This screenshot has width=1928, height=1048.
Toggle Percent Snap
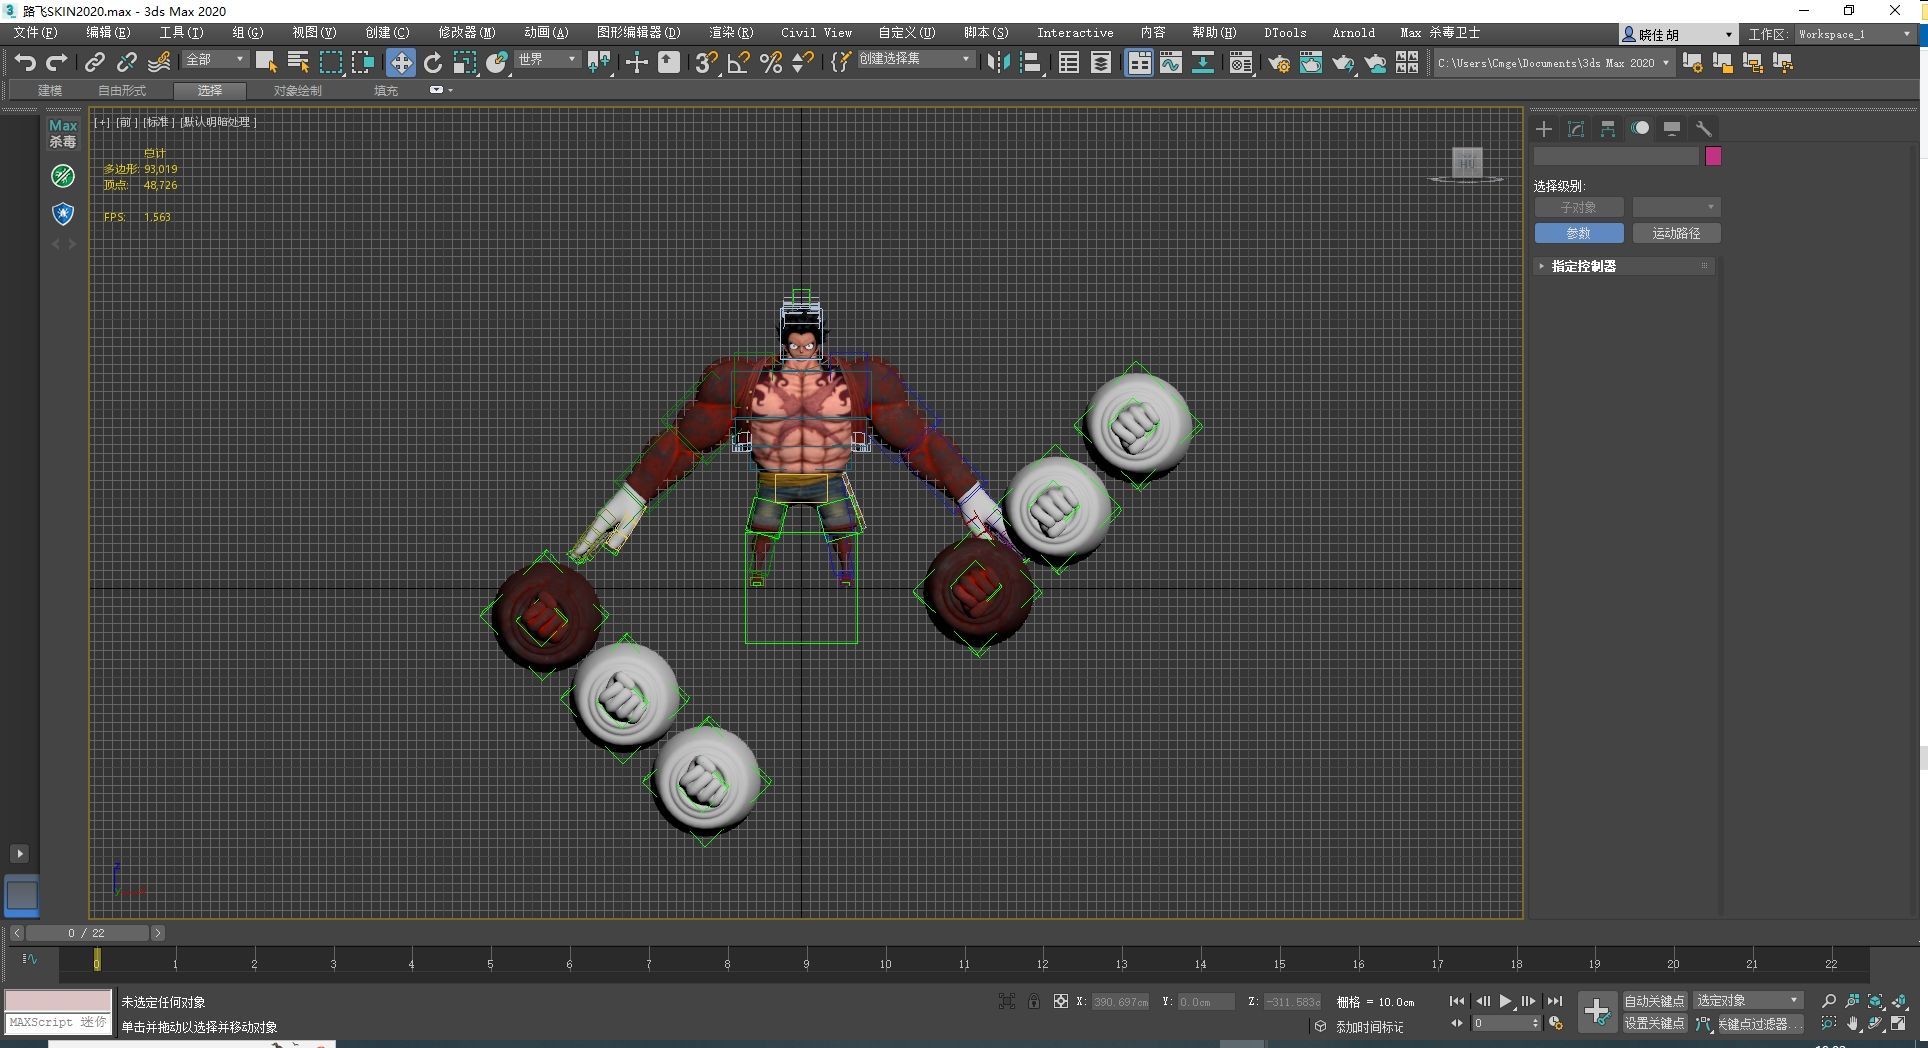tap(771, 62)
